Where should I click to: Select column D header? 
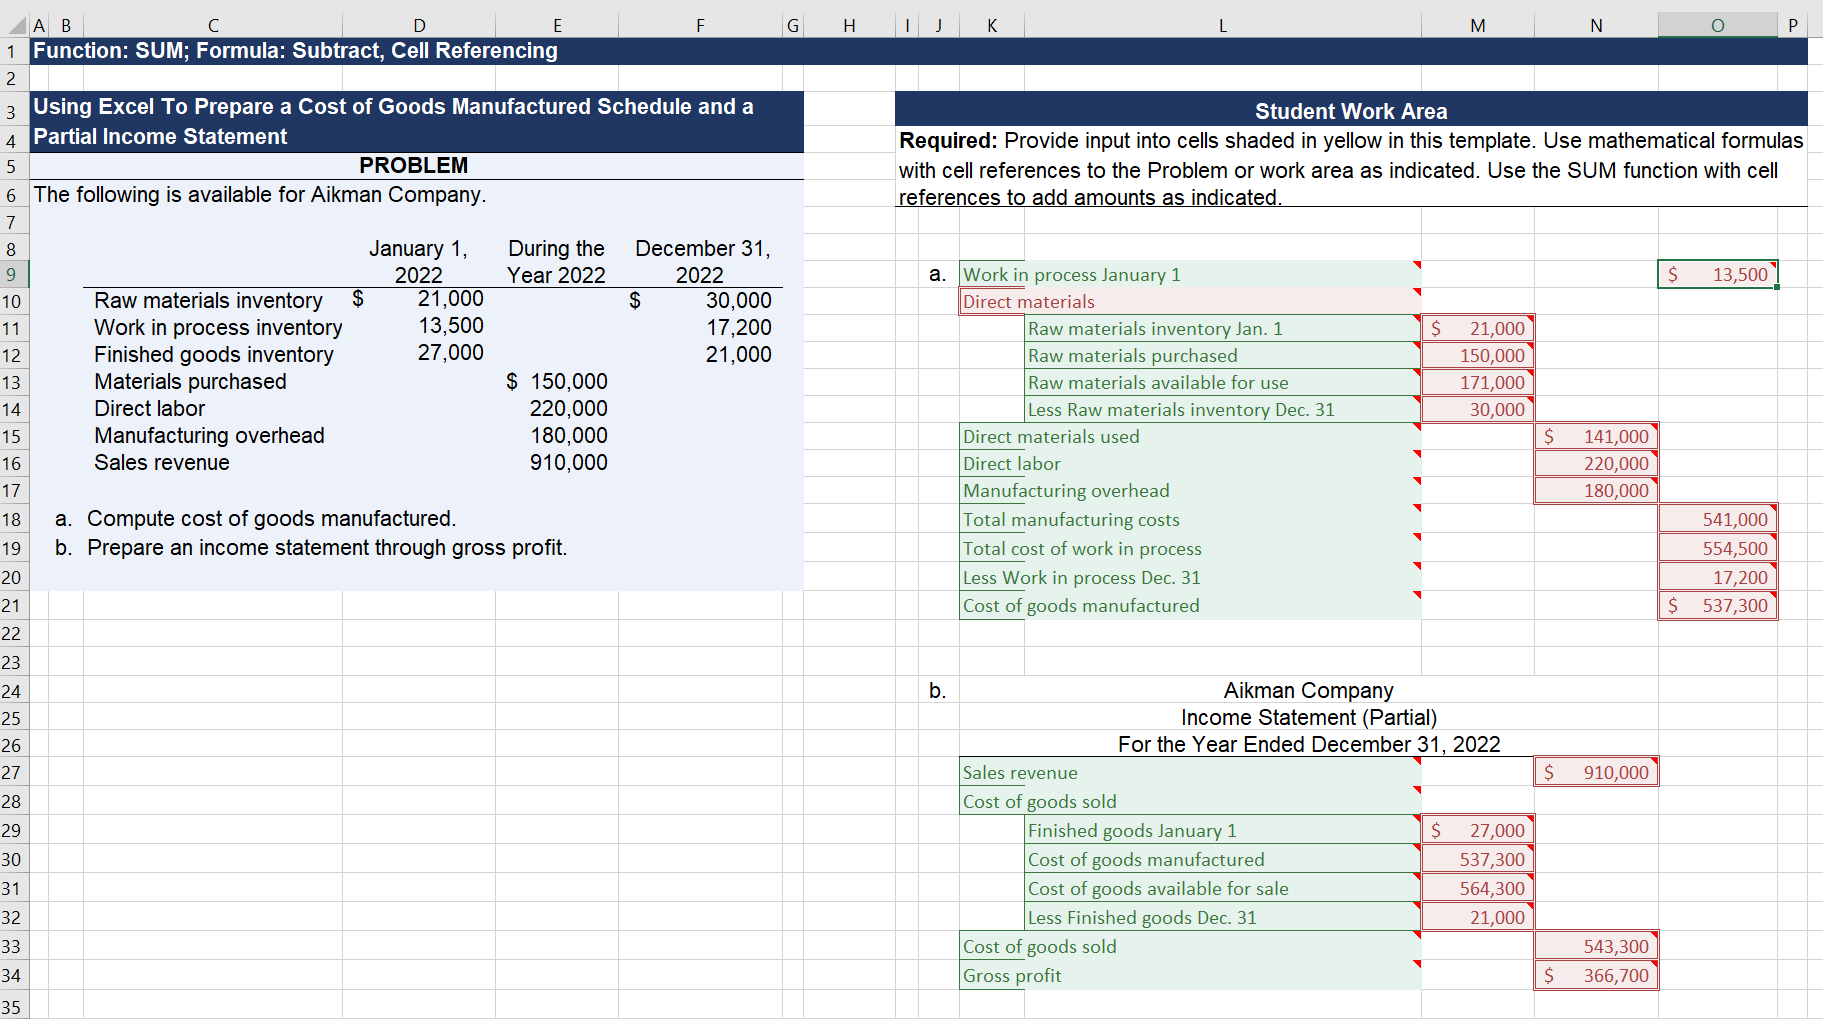pyautogui.click(x=419, y=25)
